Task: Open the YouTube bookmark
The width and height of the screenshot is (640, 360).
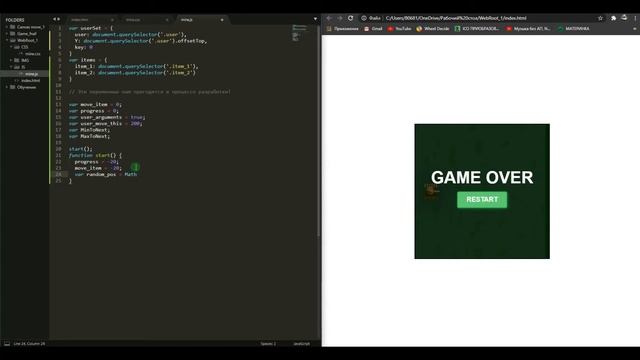Action: point(399,29)
